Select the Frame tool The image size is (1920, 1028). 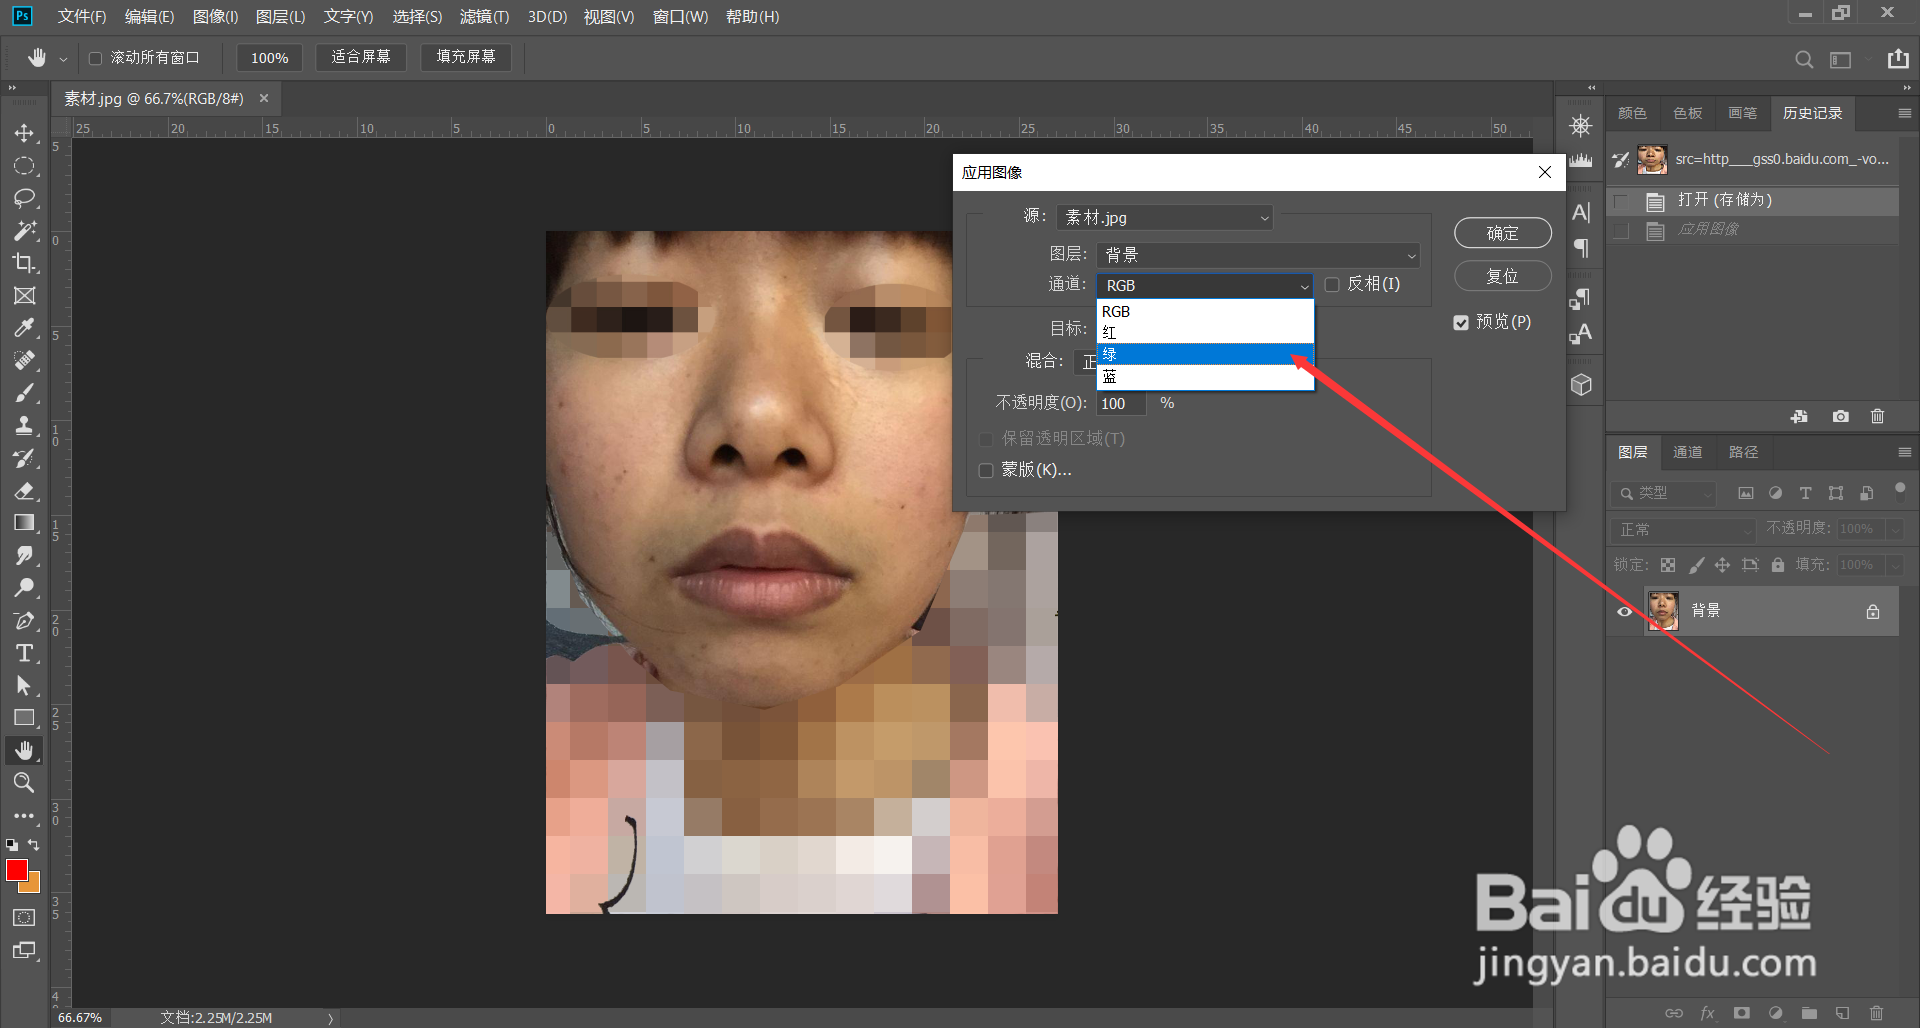coord(24,296)
